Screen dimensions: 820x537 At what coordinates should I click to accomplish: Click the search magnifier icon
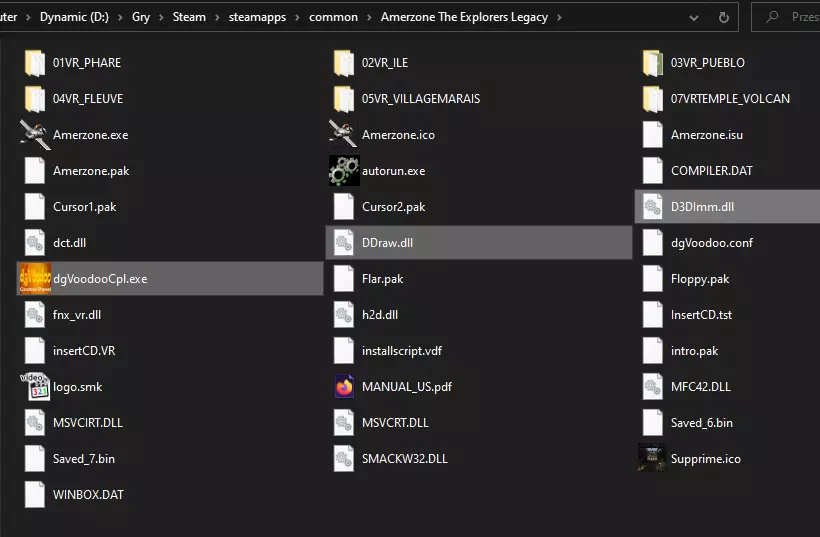(772, 17)
